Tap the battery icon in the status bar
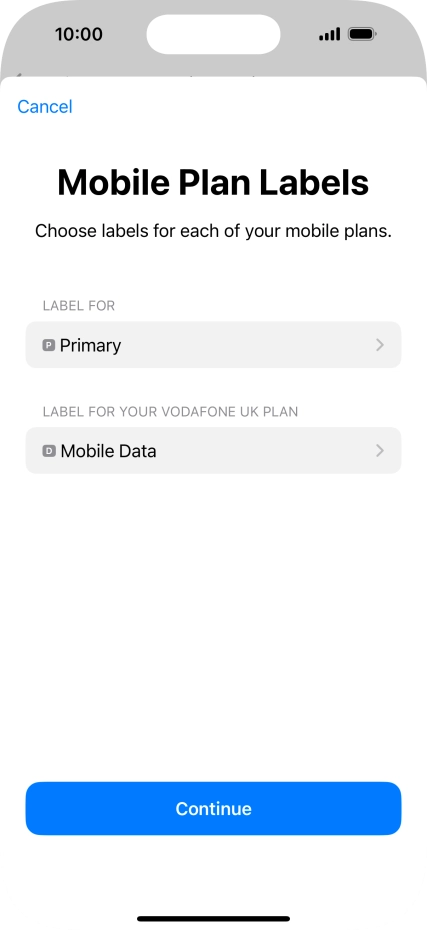The width and height of the screenshot is (427, 930). (362, 34)
